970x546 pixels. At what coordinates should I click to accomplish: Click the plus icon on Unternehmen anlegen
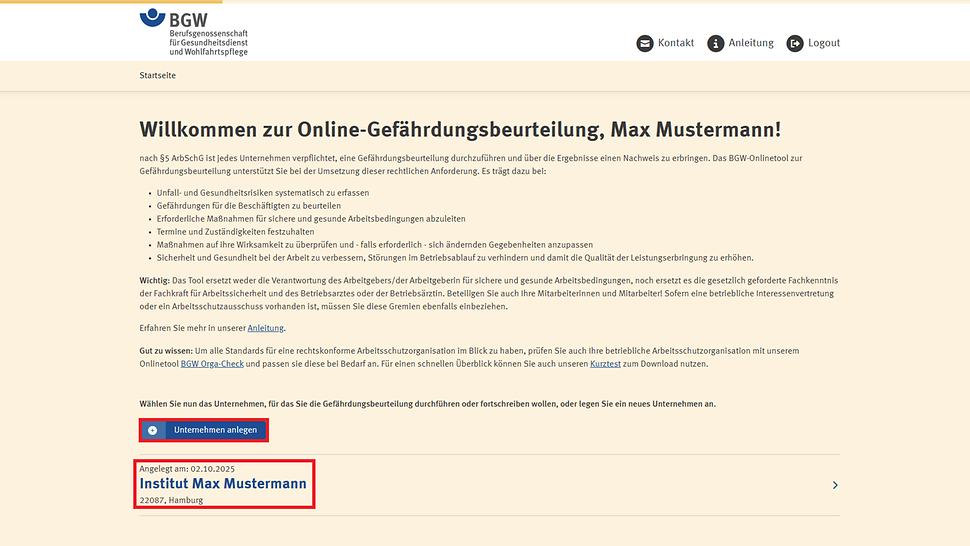click(x=152, y=430)
